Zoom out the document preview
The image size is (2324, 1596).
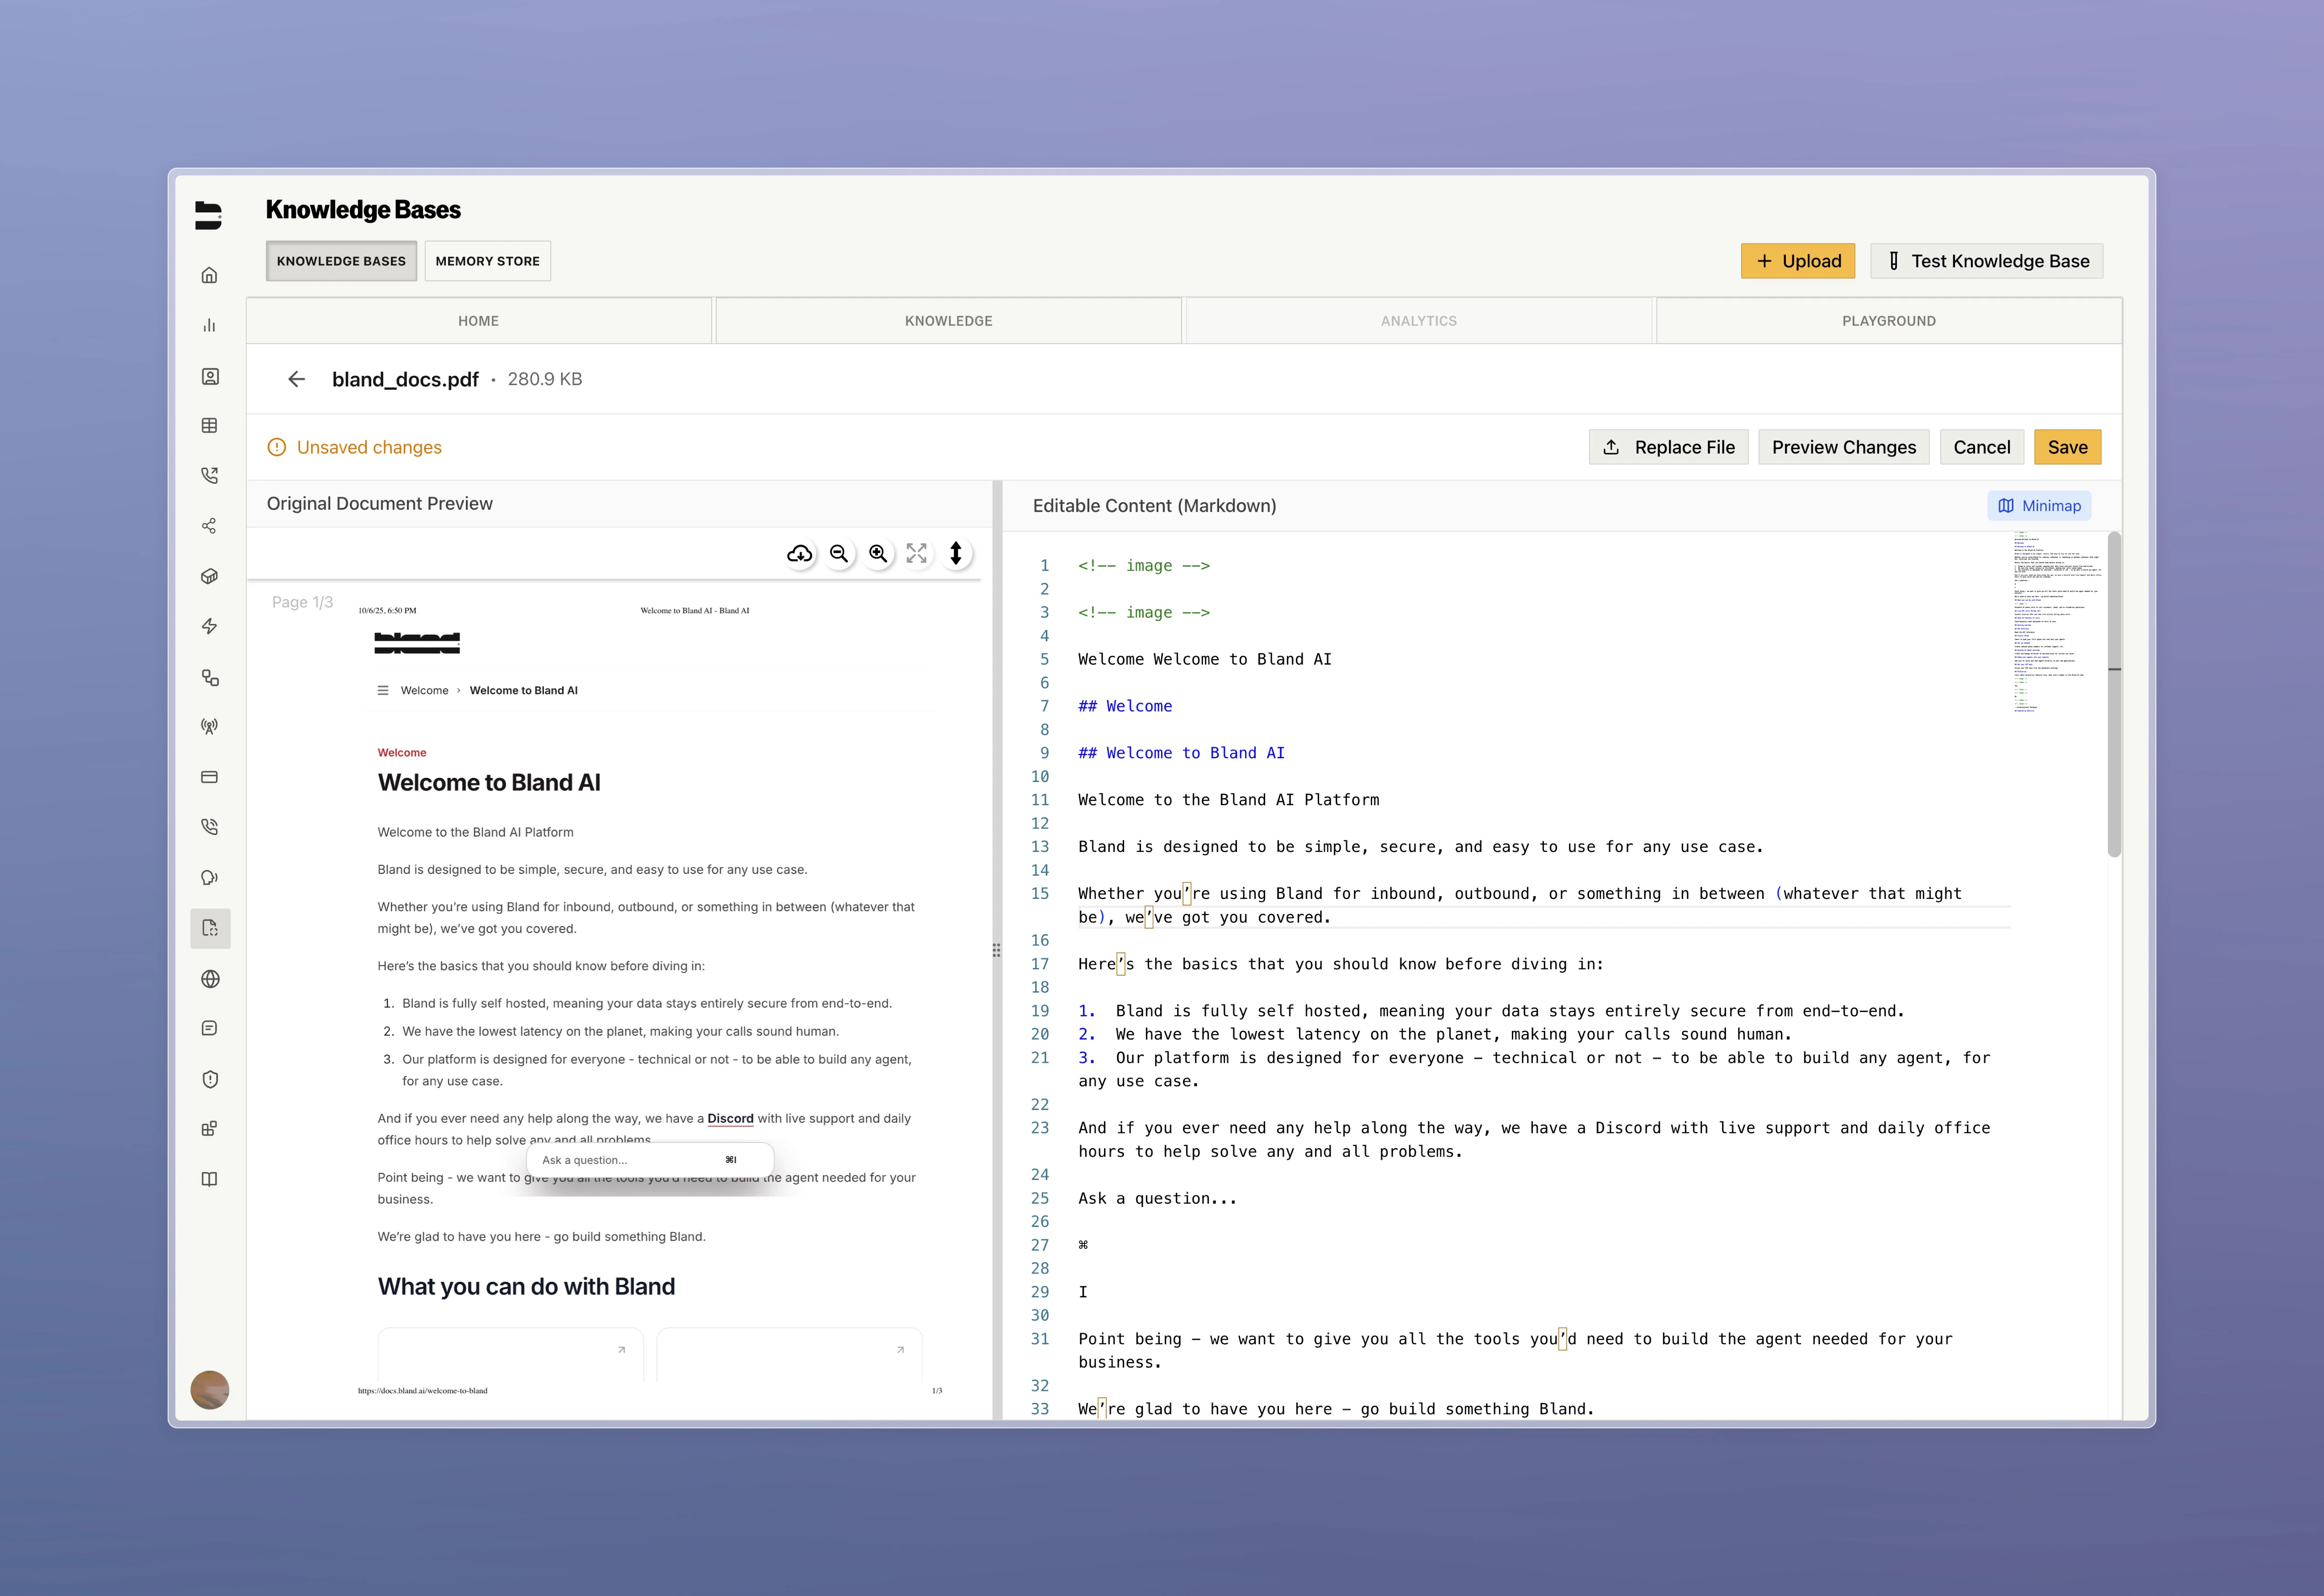click(x=839, y=554)
